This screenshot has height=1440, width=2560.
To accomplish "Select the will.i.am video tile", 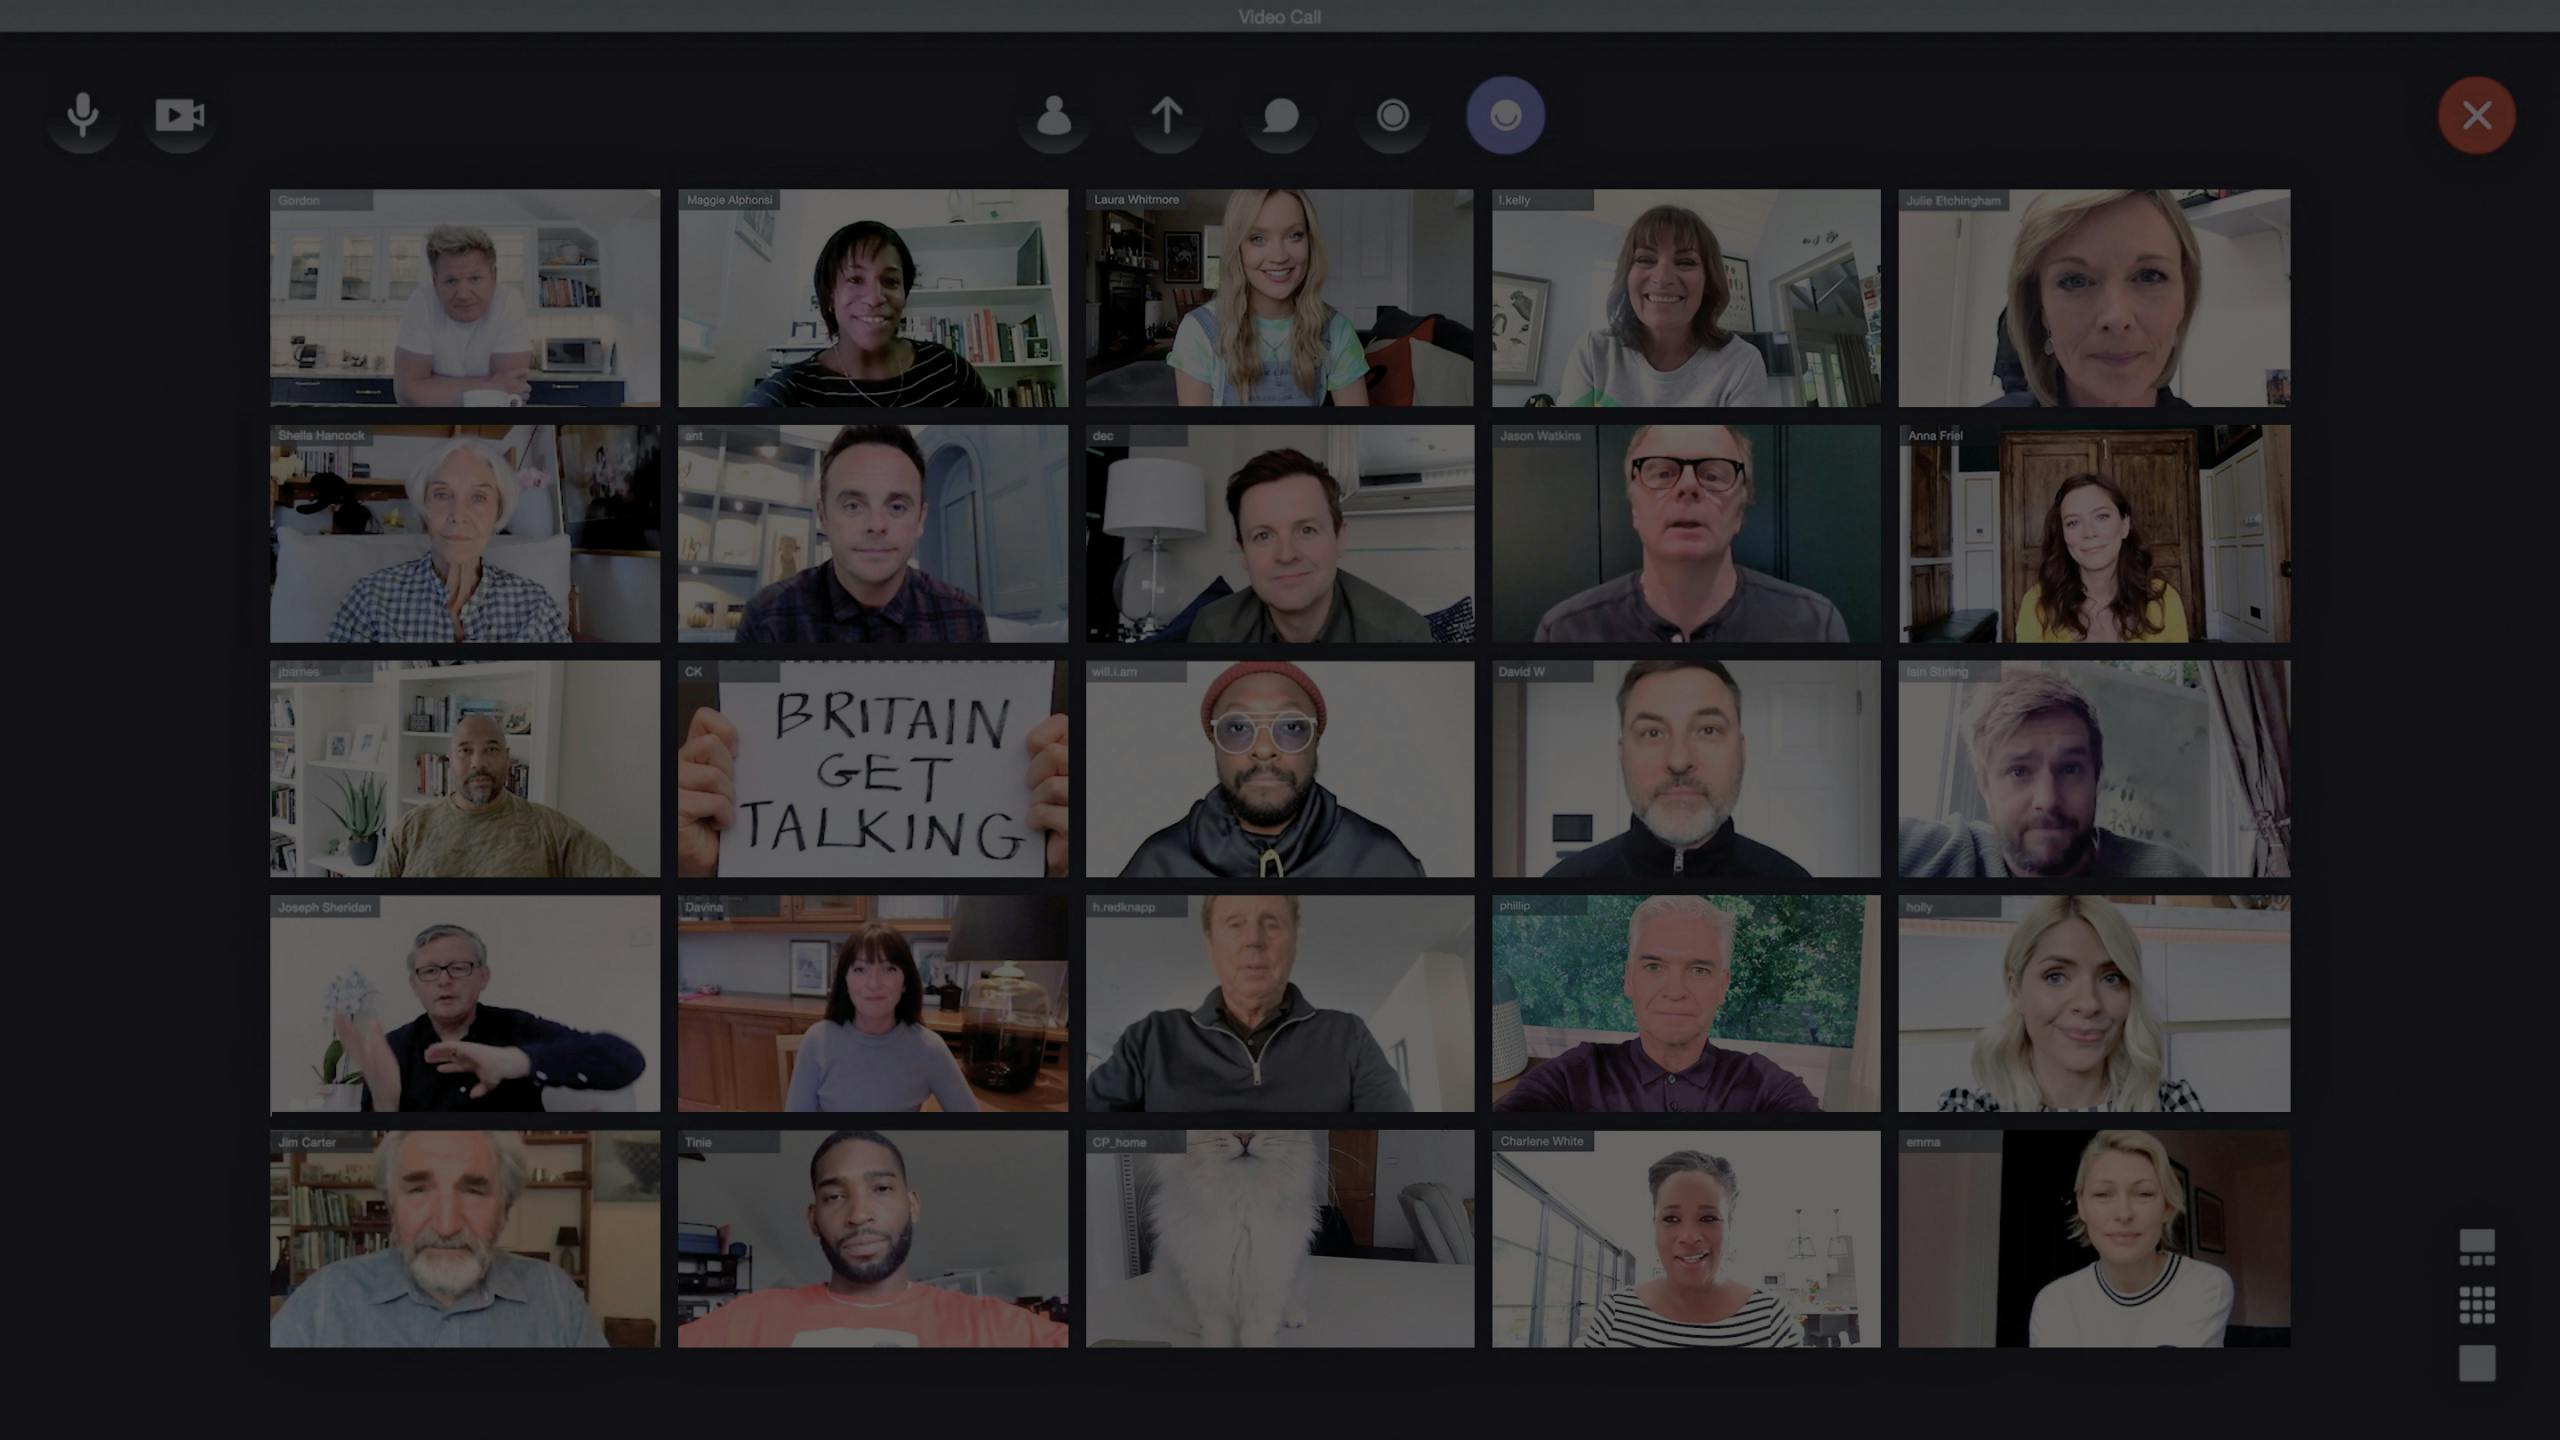I will [x=1279, y=768].
